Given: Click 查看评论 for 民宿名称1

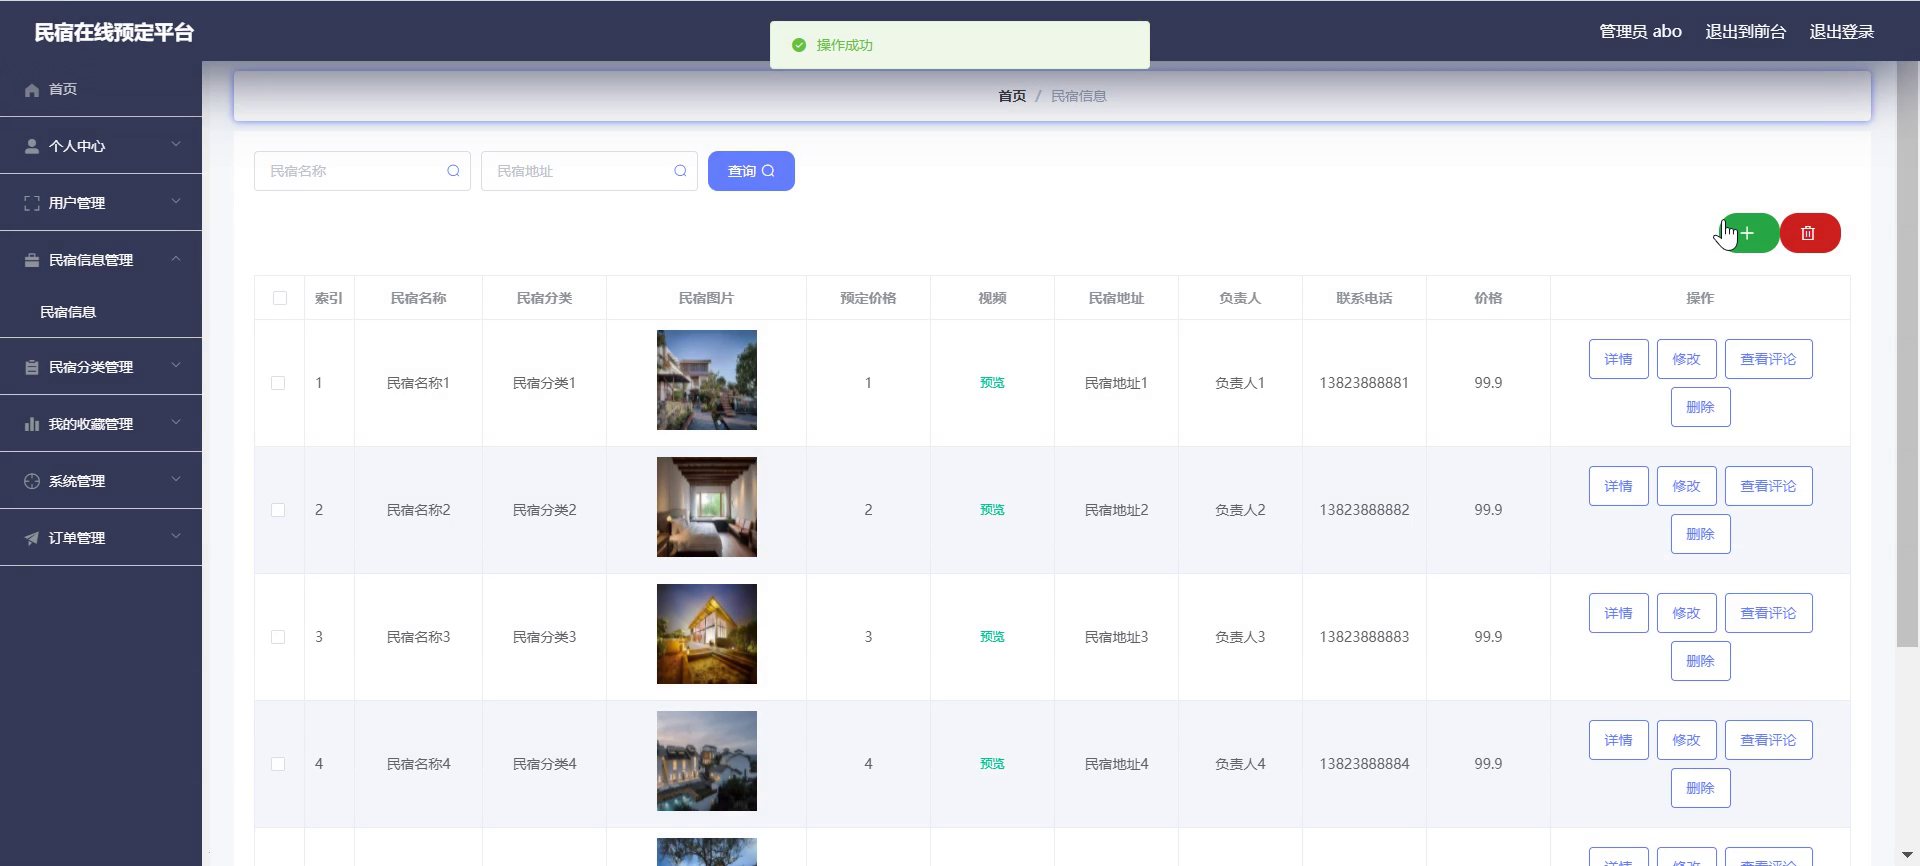Looking at the screenshot, I should pyautogui.click(x=1768, y=359).
